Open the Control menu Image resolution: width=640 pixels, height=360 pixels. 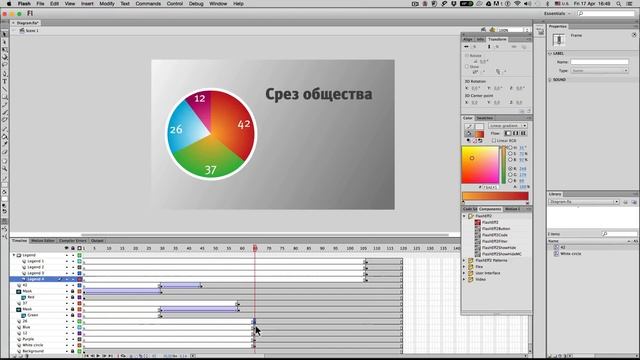pyautogui.click(x=175, y=4)
